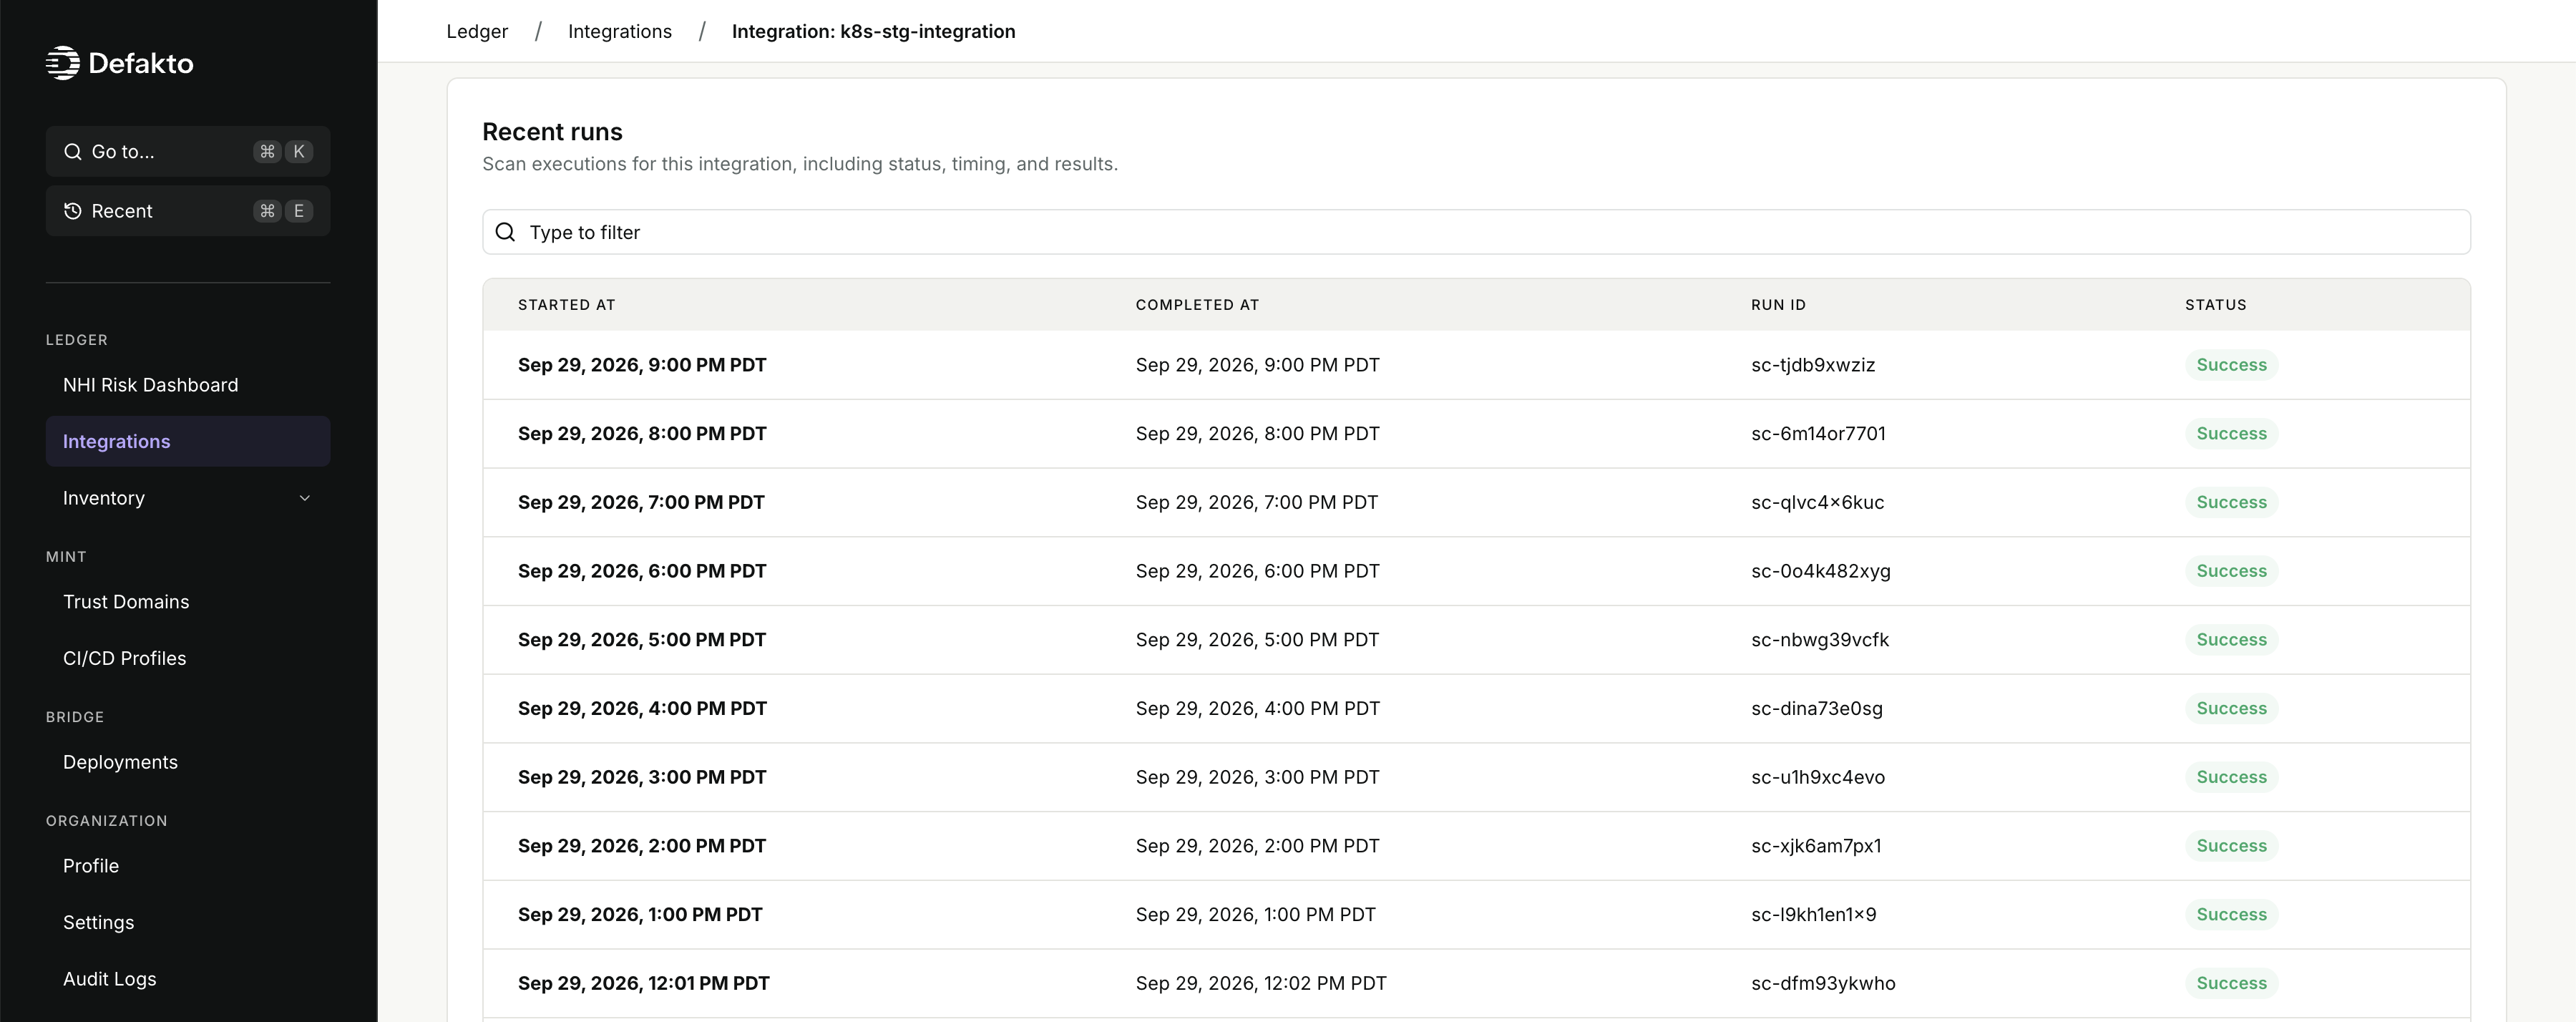Select run ID sc-qlvc4x6kuc
The width and height of the screenshot is (2576, 1022).
click(1817, 502)
